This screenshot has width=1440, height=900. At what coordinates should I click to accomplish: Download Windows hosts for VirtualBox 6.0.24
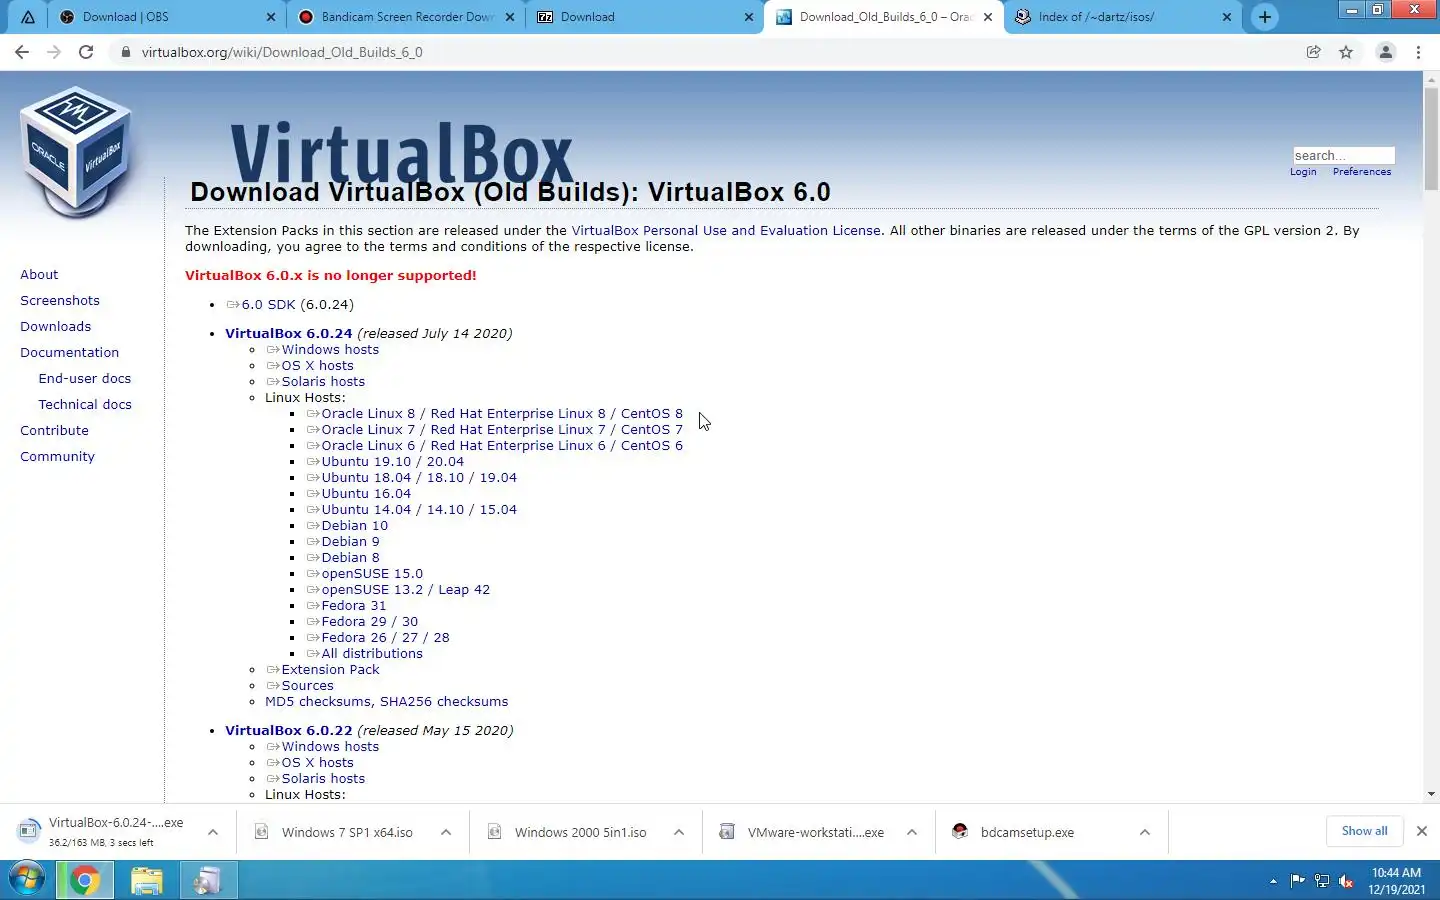click(x=330, y=349)
